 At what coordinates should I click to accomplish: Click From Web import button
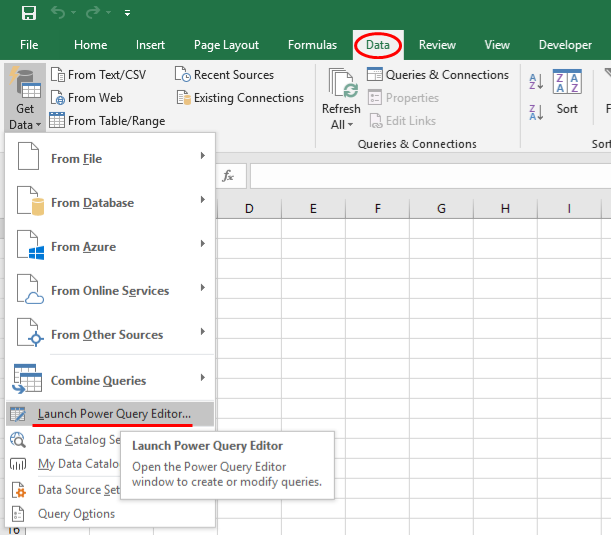(x=87, y=97)
